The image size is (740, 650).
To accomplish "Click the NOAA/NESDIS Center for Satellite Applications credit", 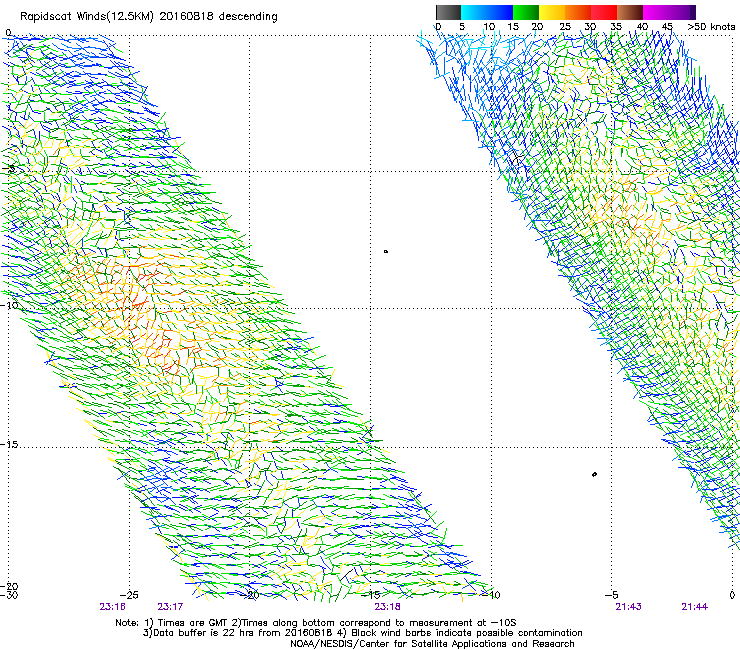I will (x=432, y=644).
